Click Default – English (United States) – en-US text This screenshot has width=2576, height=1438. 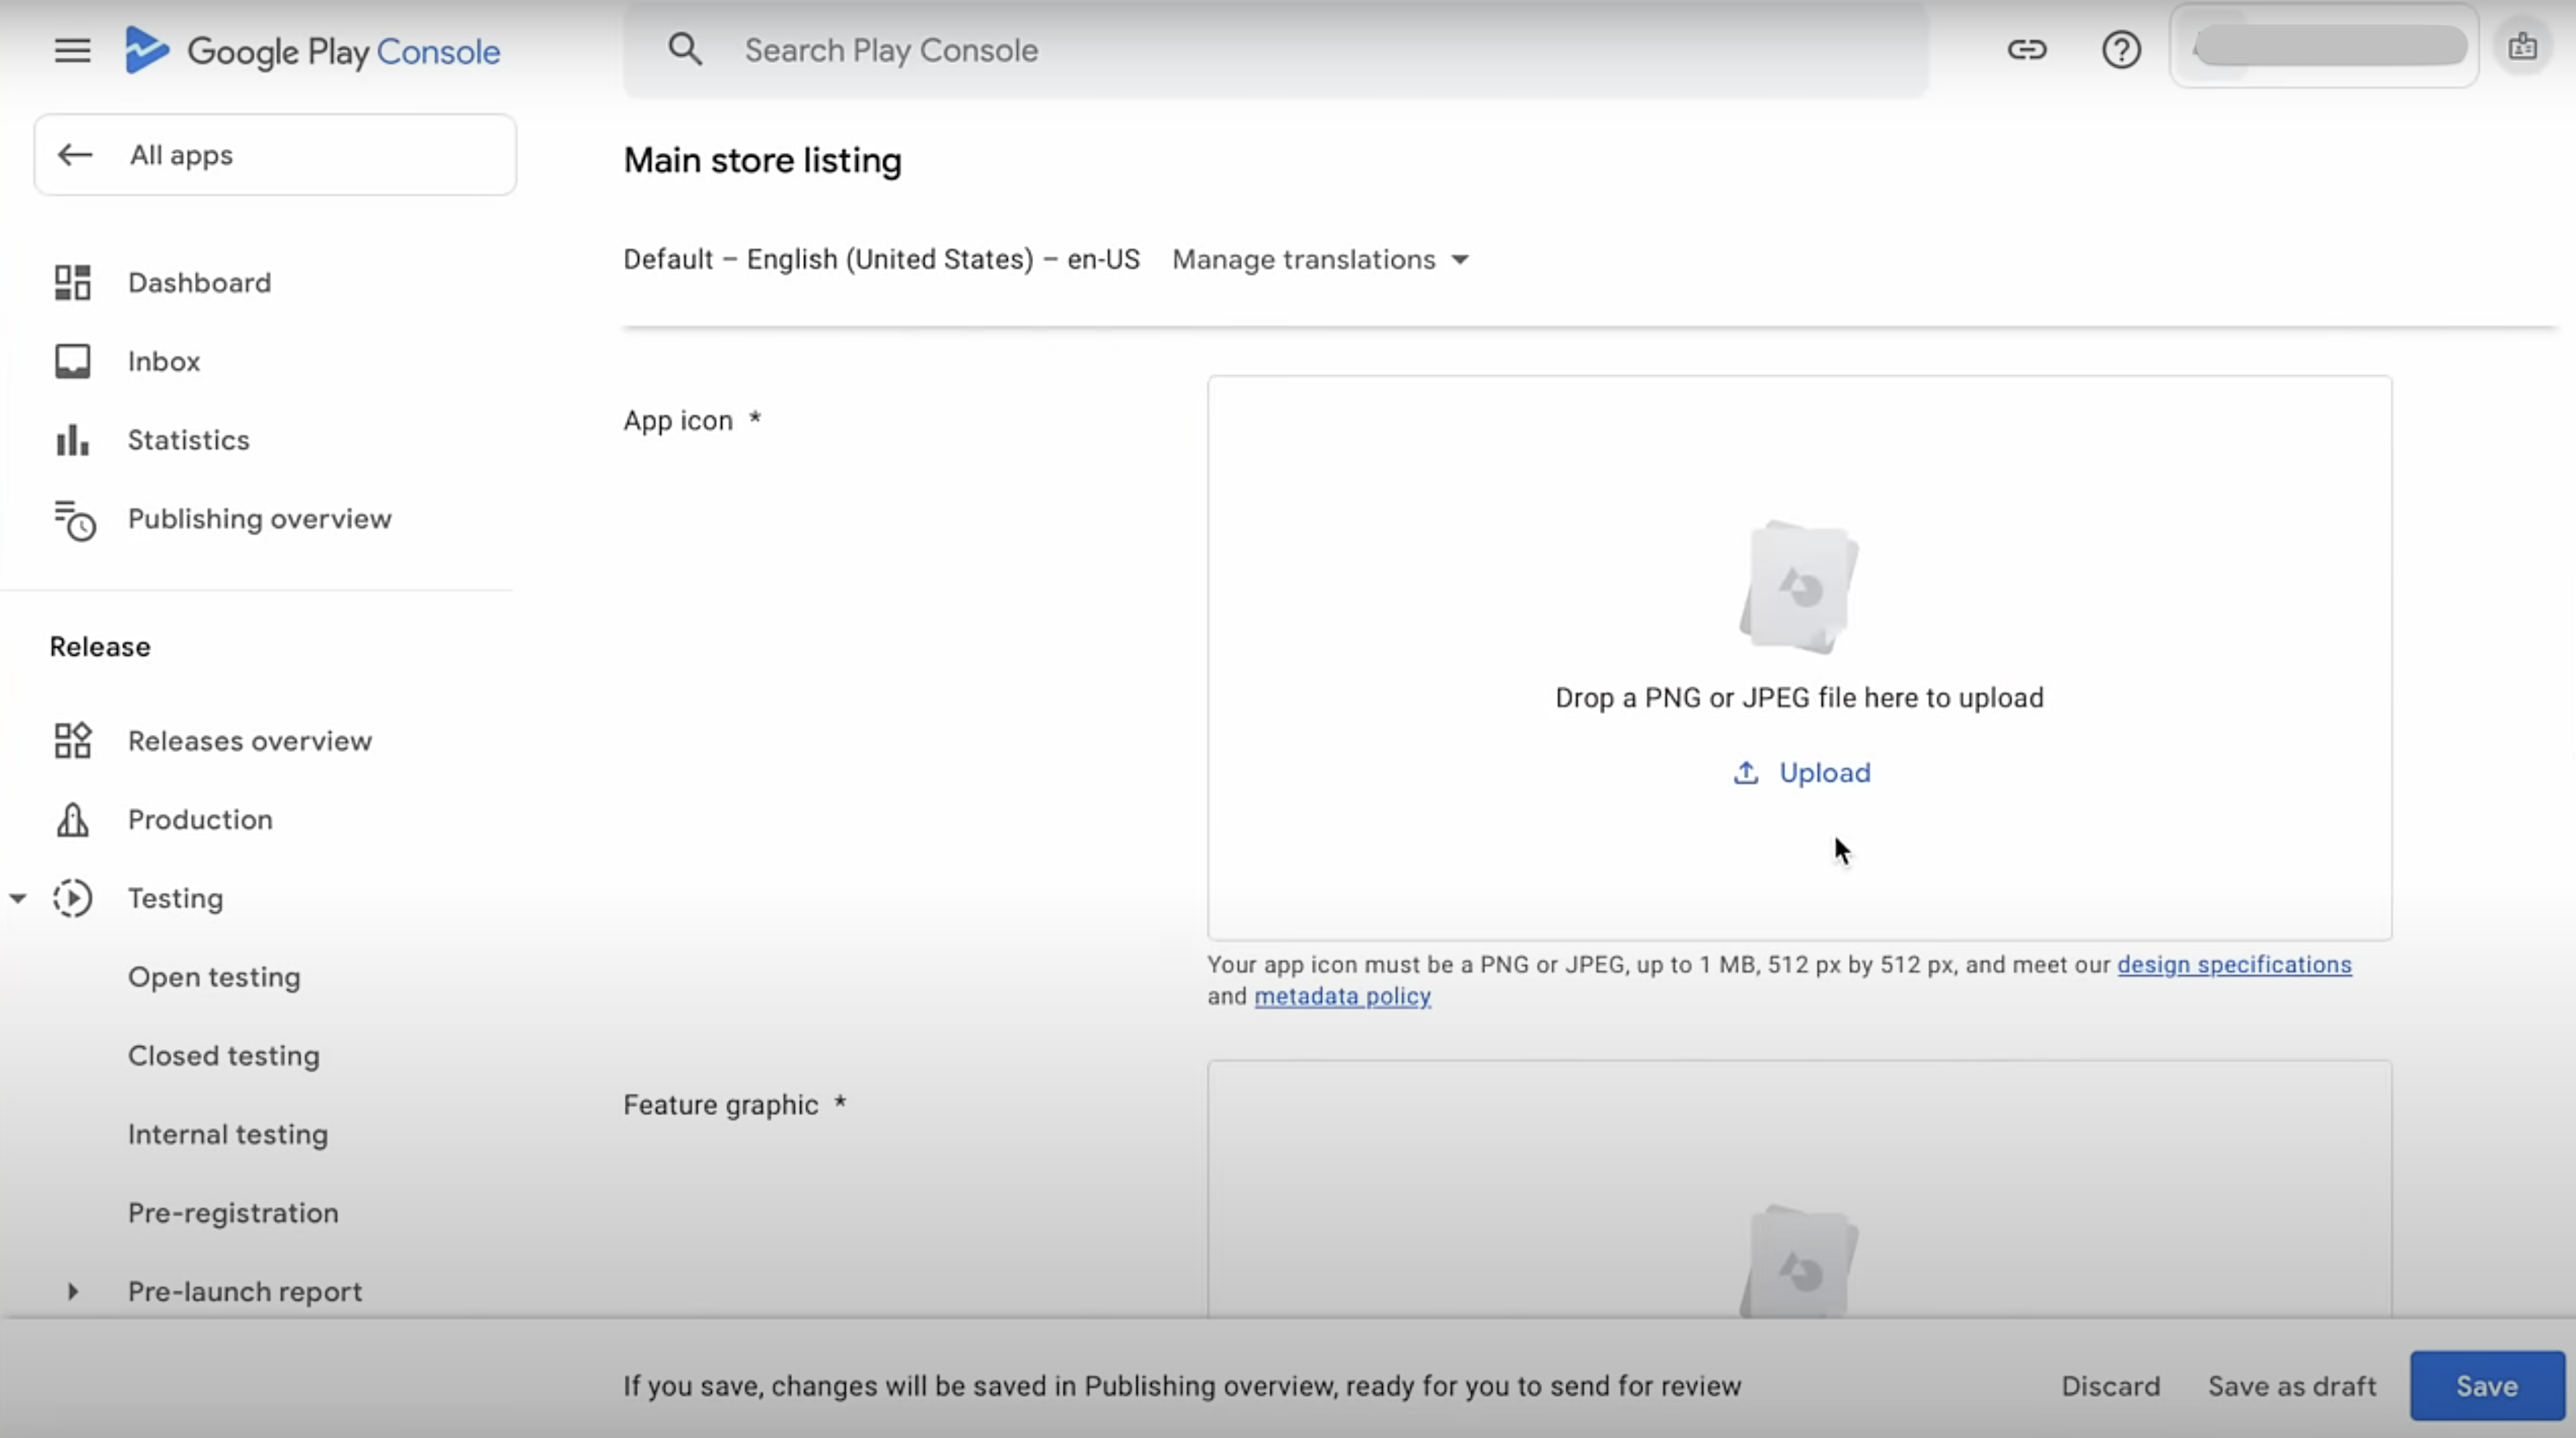881,260
